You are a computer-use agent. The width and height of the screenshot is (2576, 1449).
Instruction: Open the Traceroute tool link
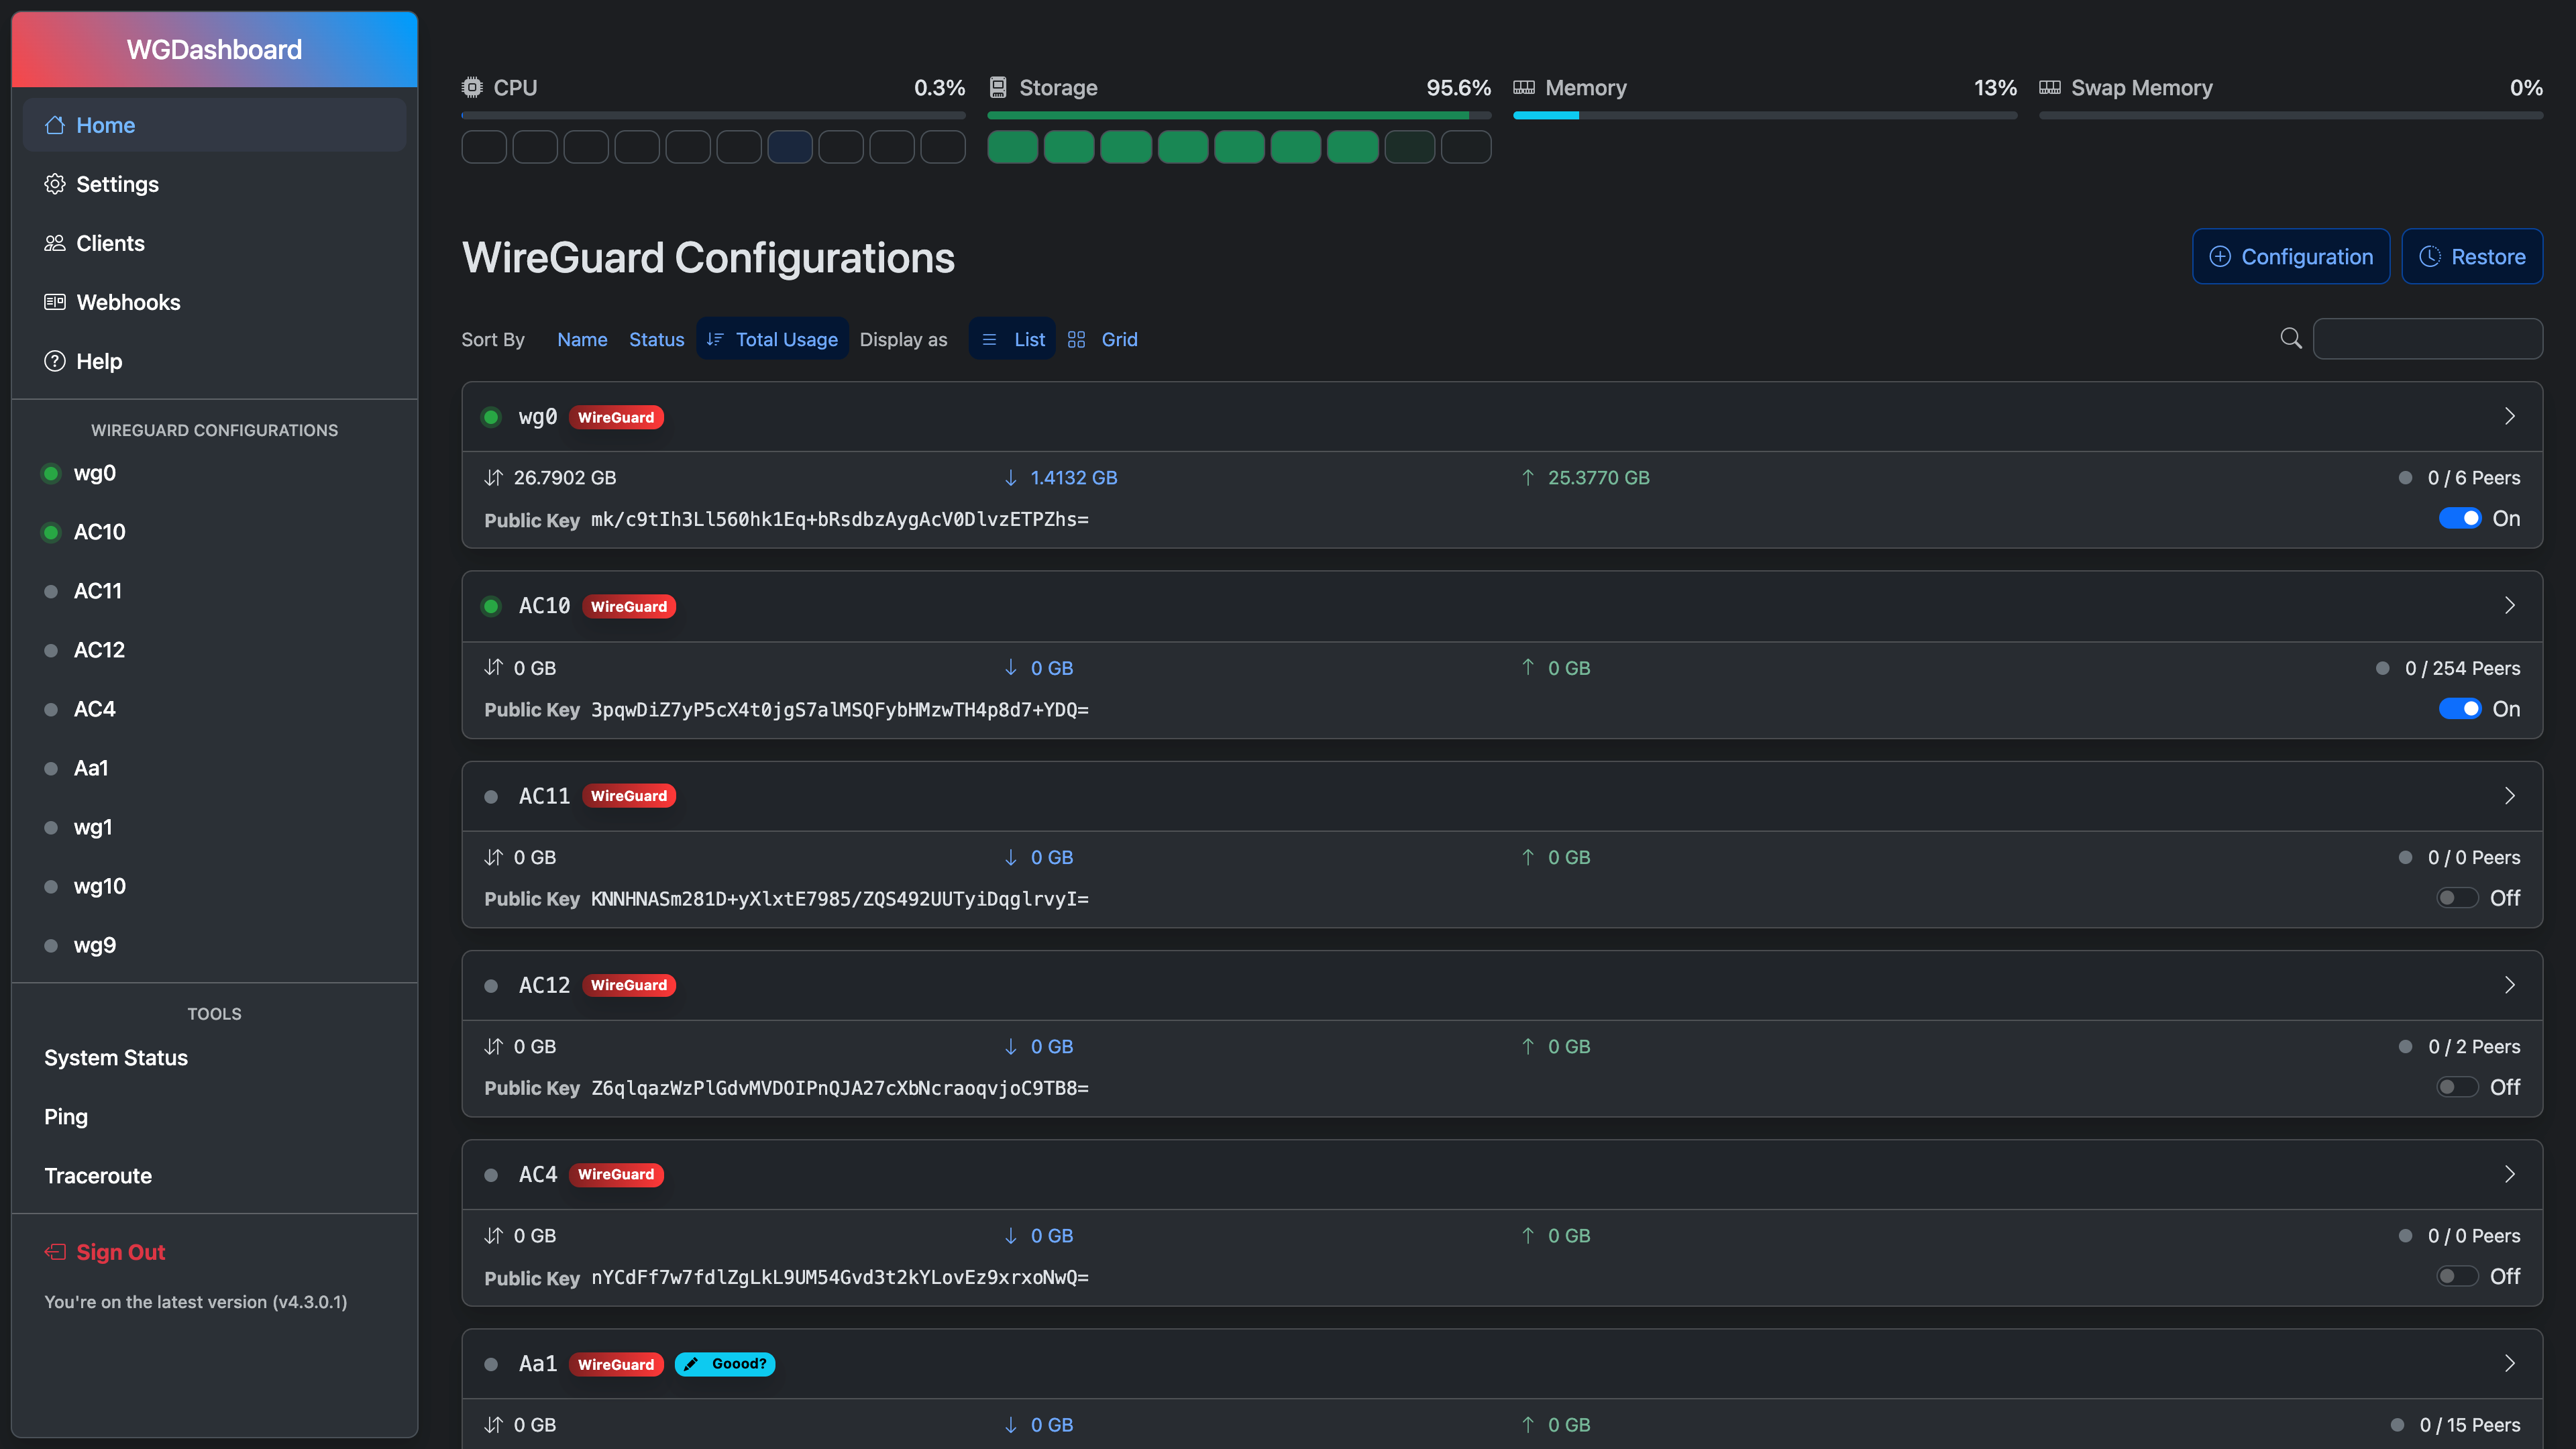(x=98, y=1175)
